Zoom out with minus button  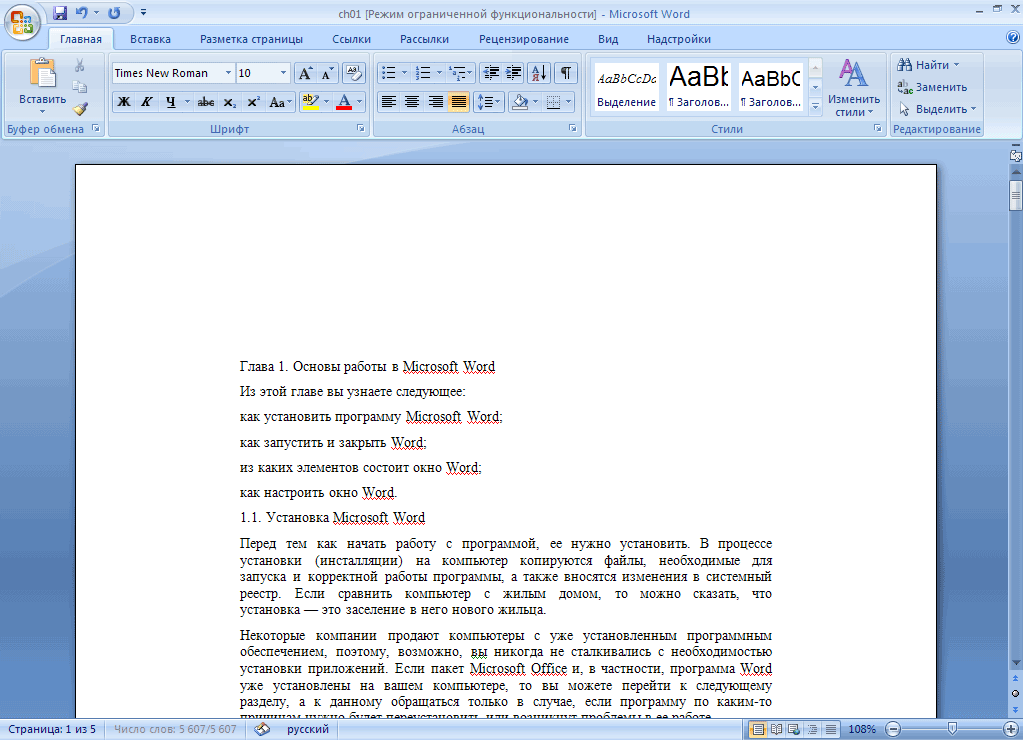coord(894,729)
